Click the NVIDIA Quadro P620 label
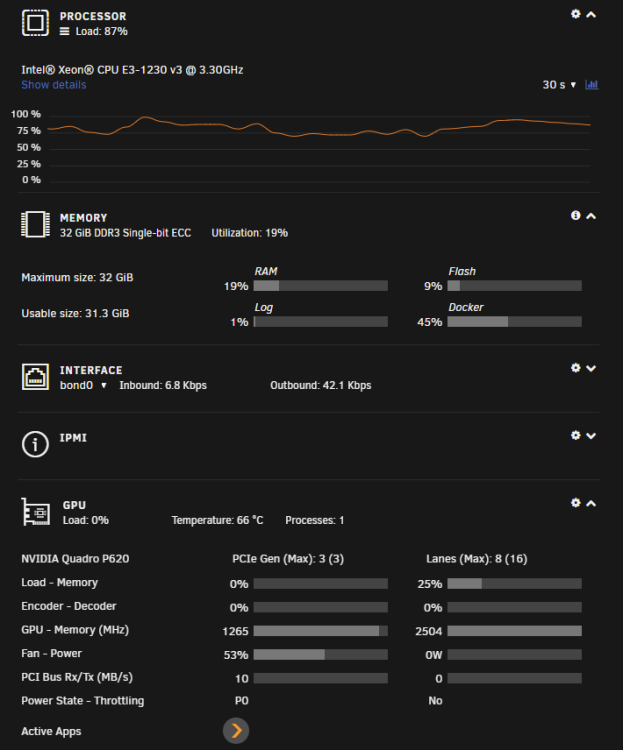 pyautogui.click(x=75, y=559)
